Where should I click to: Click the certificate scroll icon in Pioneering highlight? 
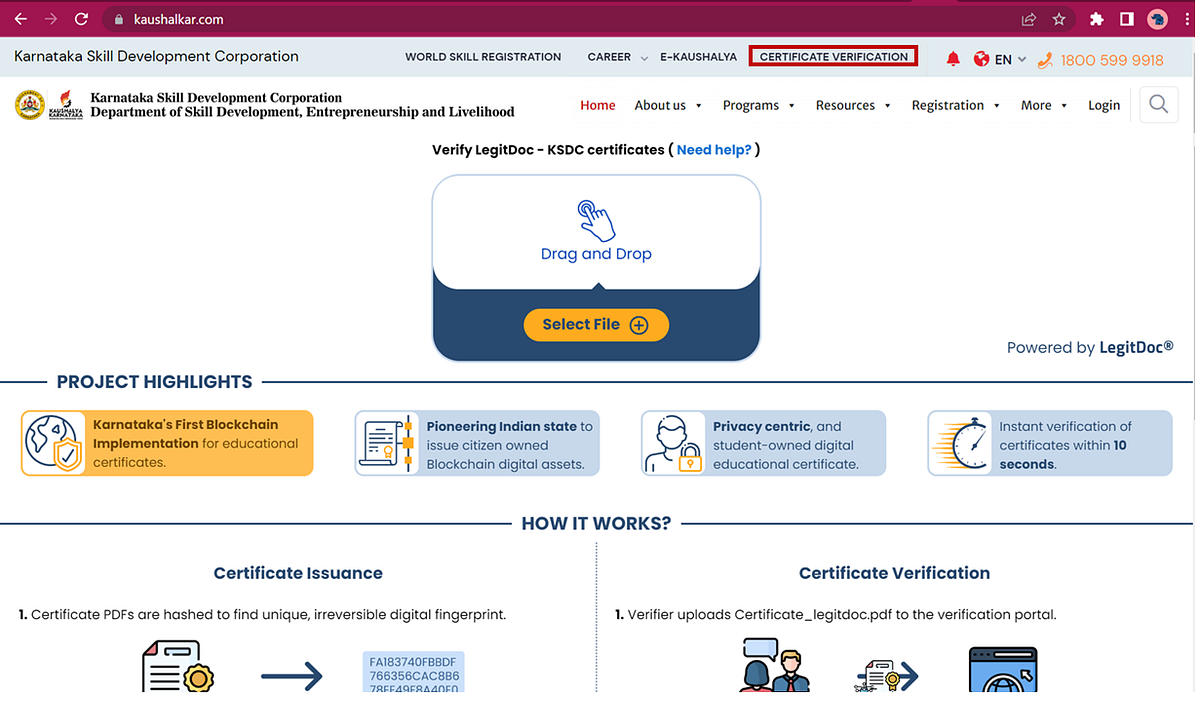[387, 442]
